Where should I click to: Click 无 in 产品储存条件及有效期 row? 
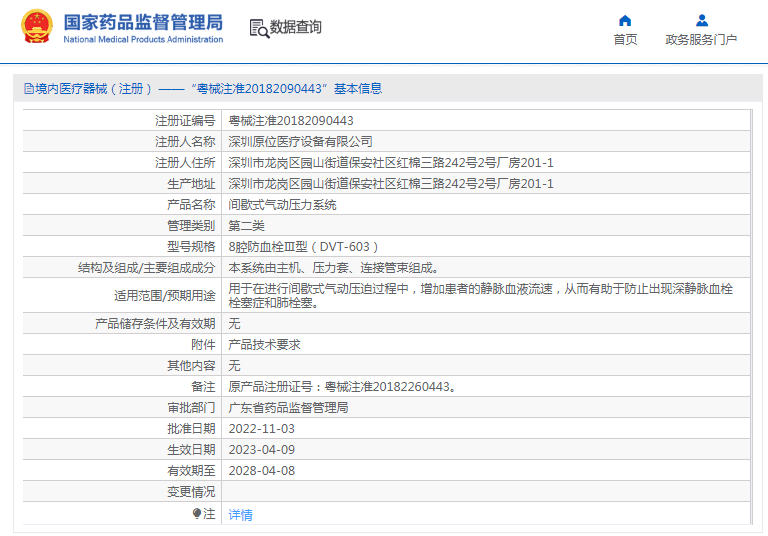coord(234,324)
